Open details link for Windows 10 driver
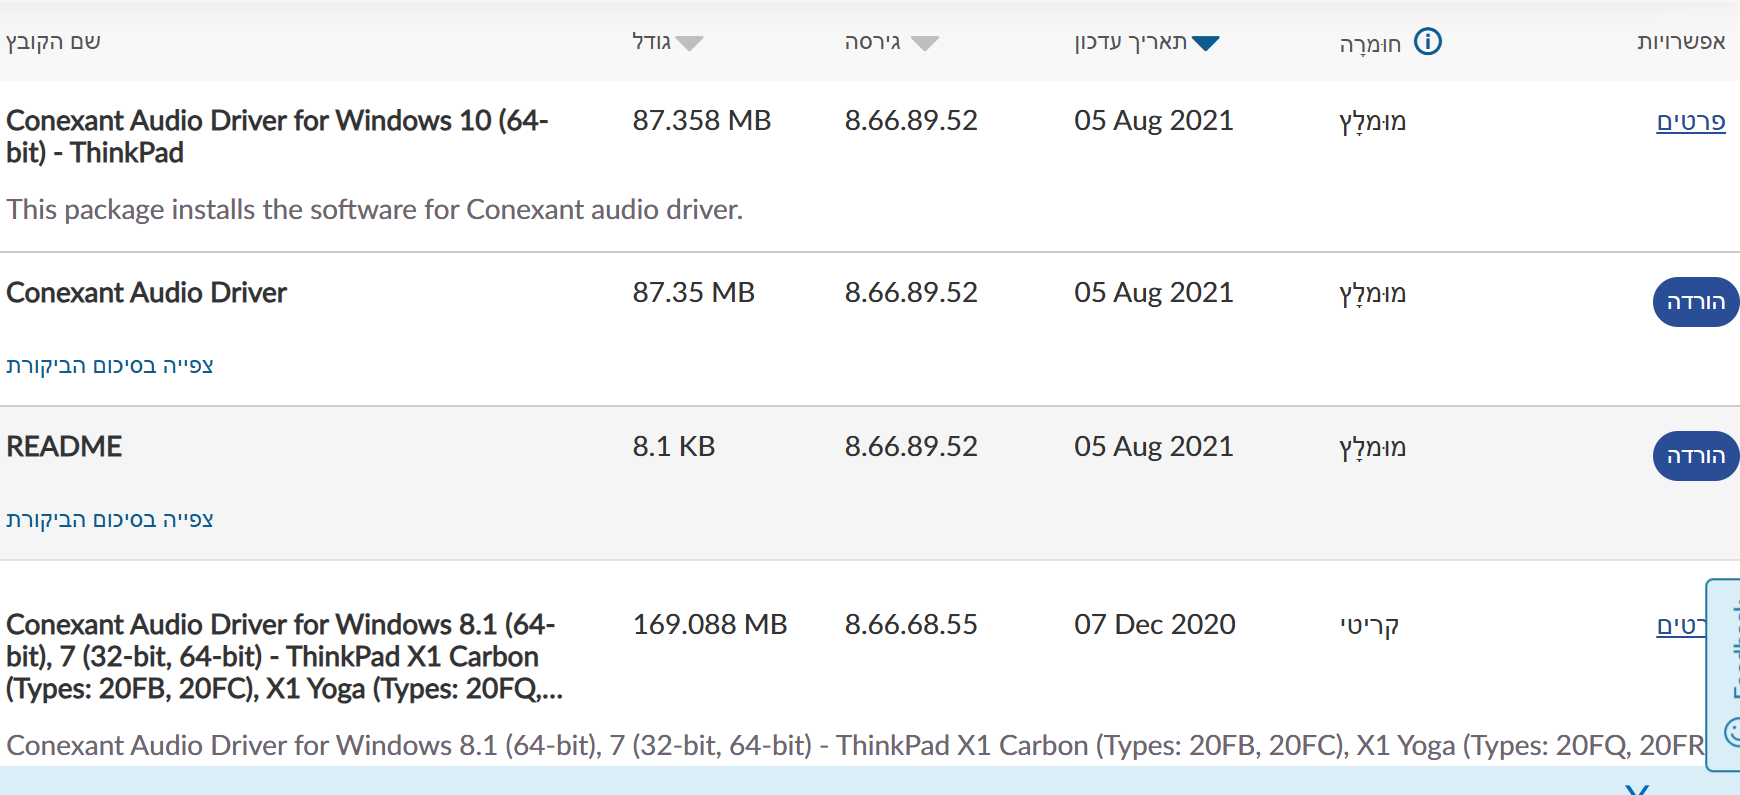The height and width of the screenshot is (795, 1740). tap(1691, 121)
